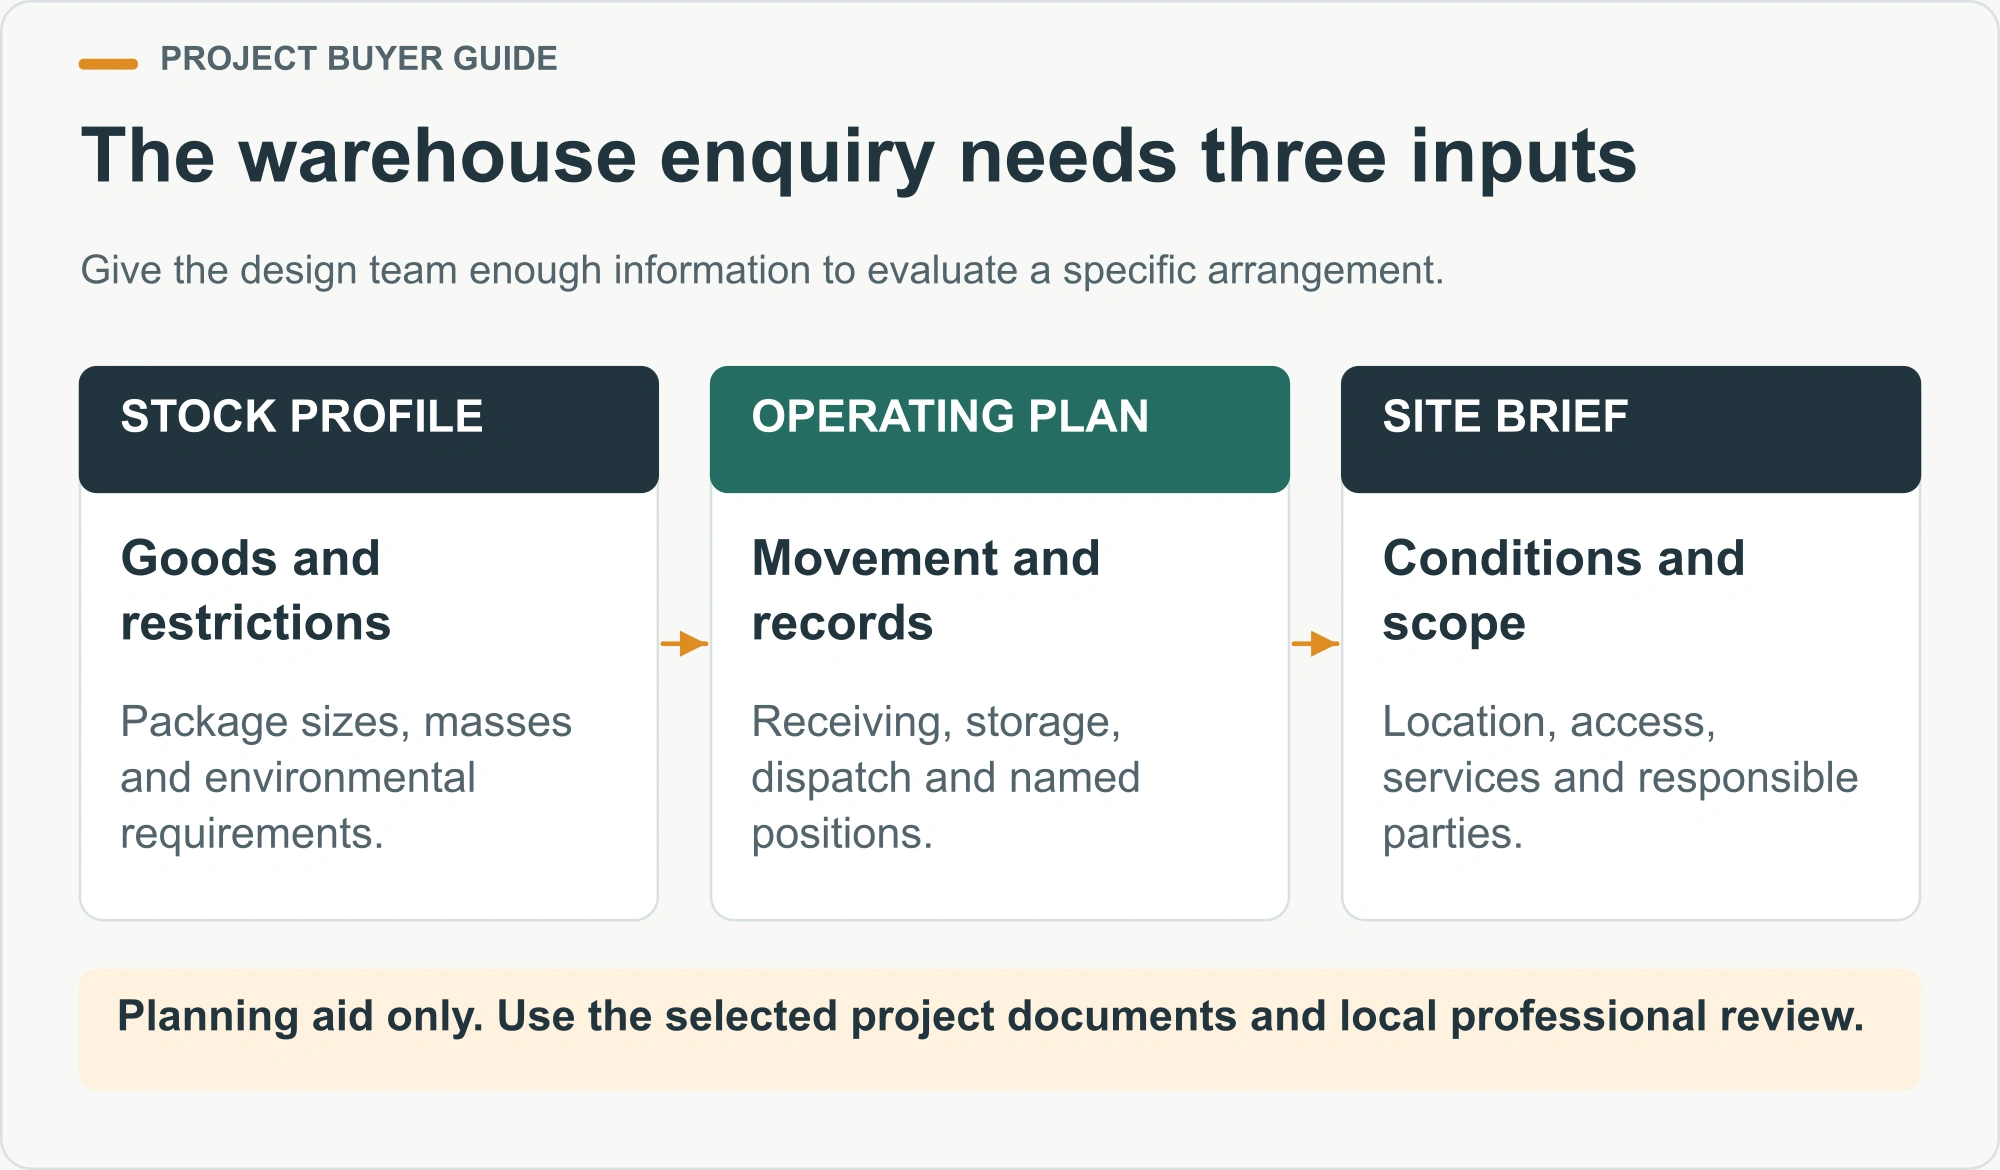Click the "Goods and restrictions" heading

tap(256, 590)
